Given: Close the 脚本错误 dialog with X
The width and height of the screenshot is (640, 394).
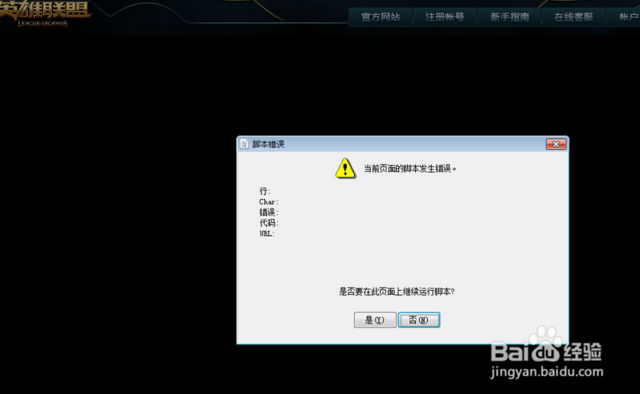Looking at the screenshot, I should coord(556,144).
